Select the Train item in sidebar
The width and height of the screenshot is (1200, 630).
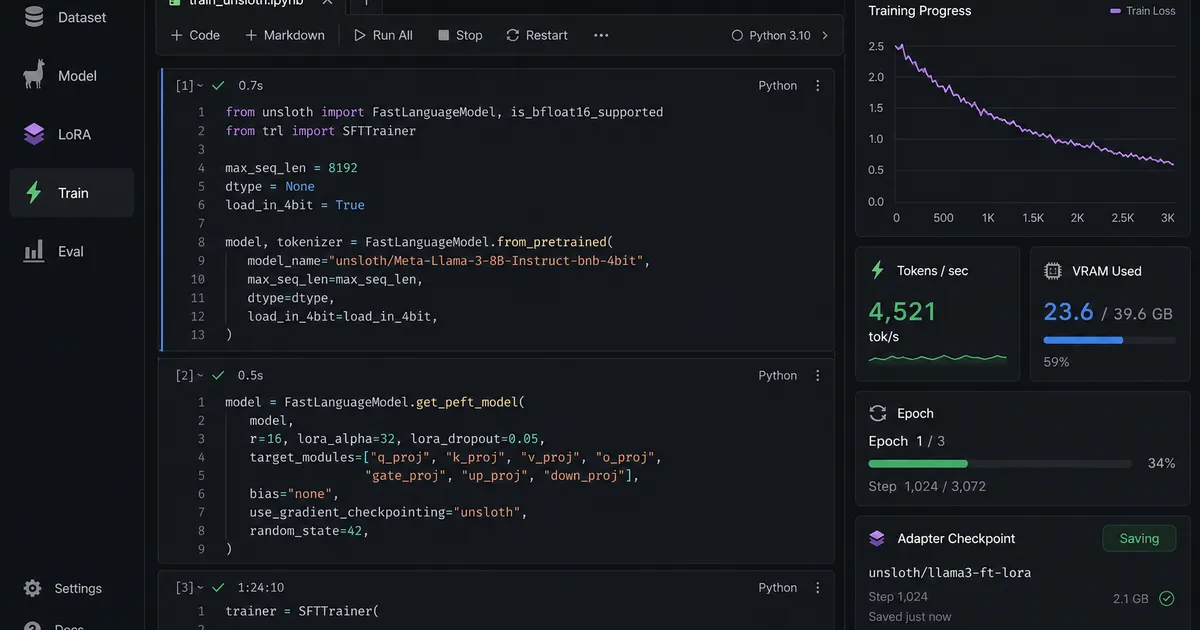click(72, 193)
